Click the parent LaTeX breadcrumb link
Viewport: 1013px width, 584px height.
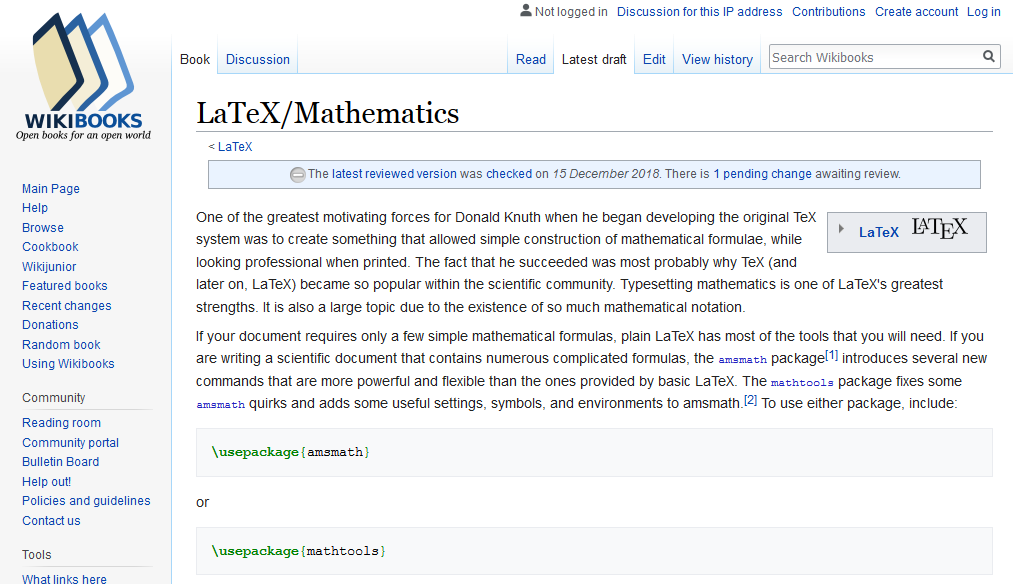(x=235, y=147)
